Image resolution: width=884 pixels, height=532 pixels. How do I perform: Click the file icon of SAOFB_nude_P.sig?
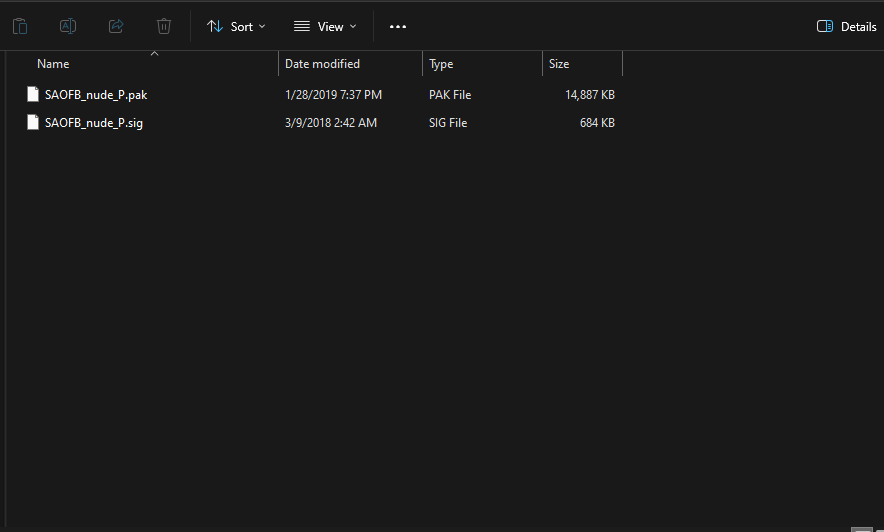point(33,122)
